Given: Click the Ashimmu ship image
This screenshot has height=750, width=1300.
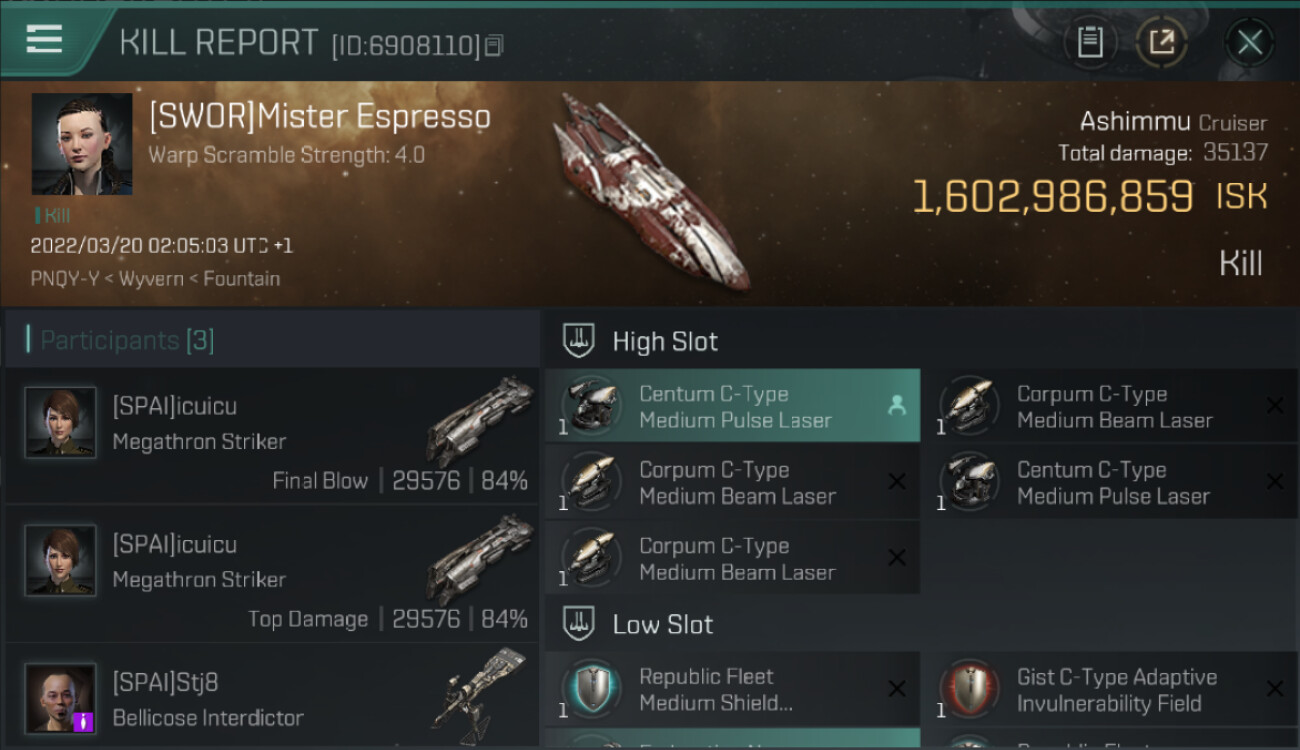Looking at the screenshot, I should point(650,190).
